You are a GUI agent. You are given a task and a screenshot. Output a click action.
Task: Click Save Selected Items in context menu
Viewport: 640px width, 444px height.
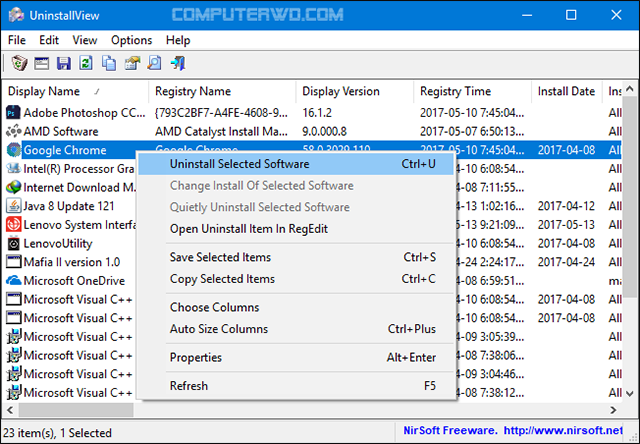click(296, 258)
